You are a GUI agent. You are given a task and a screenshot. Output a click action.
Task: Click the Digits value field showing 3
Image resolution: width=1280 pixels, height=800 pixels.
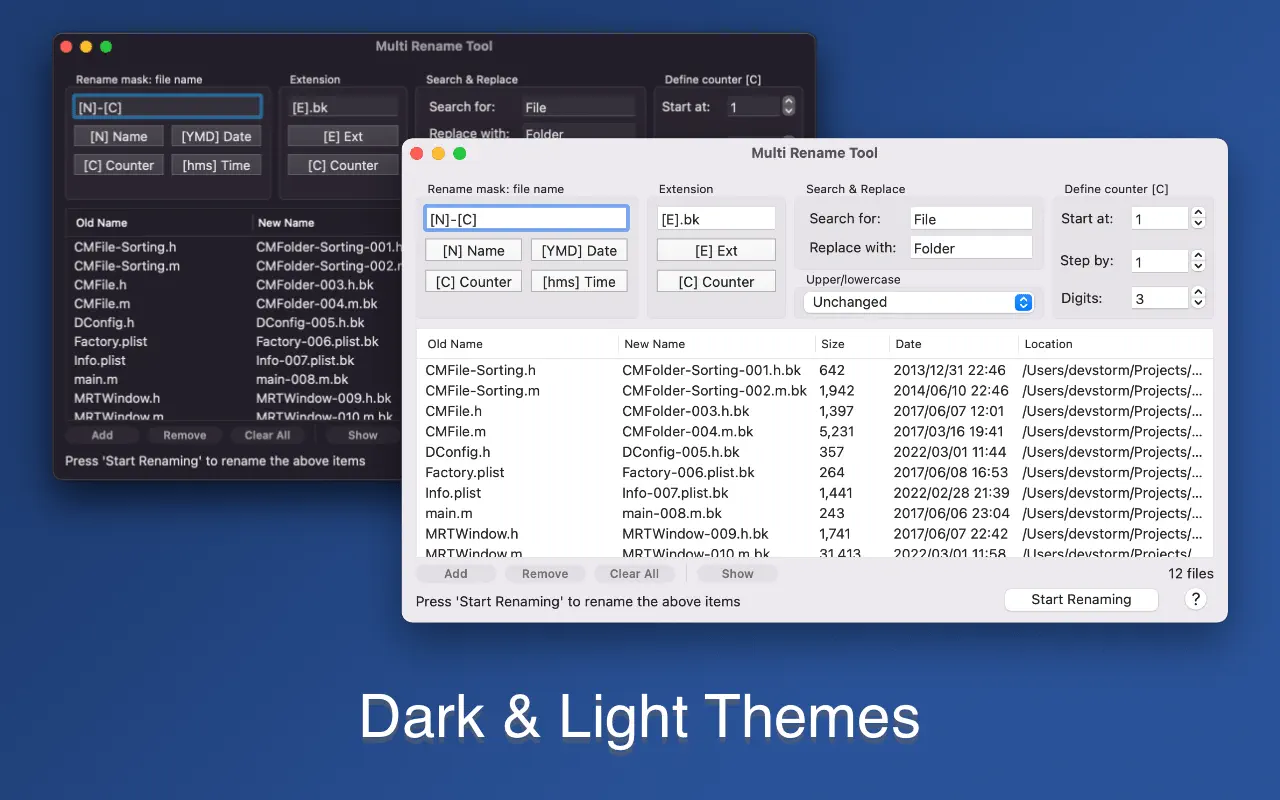pos(1160,298)
